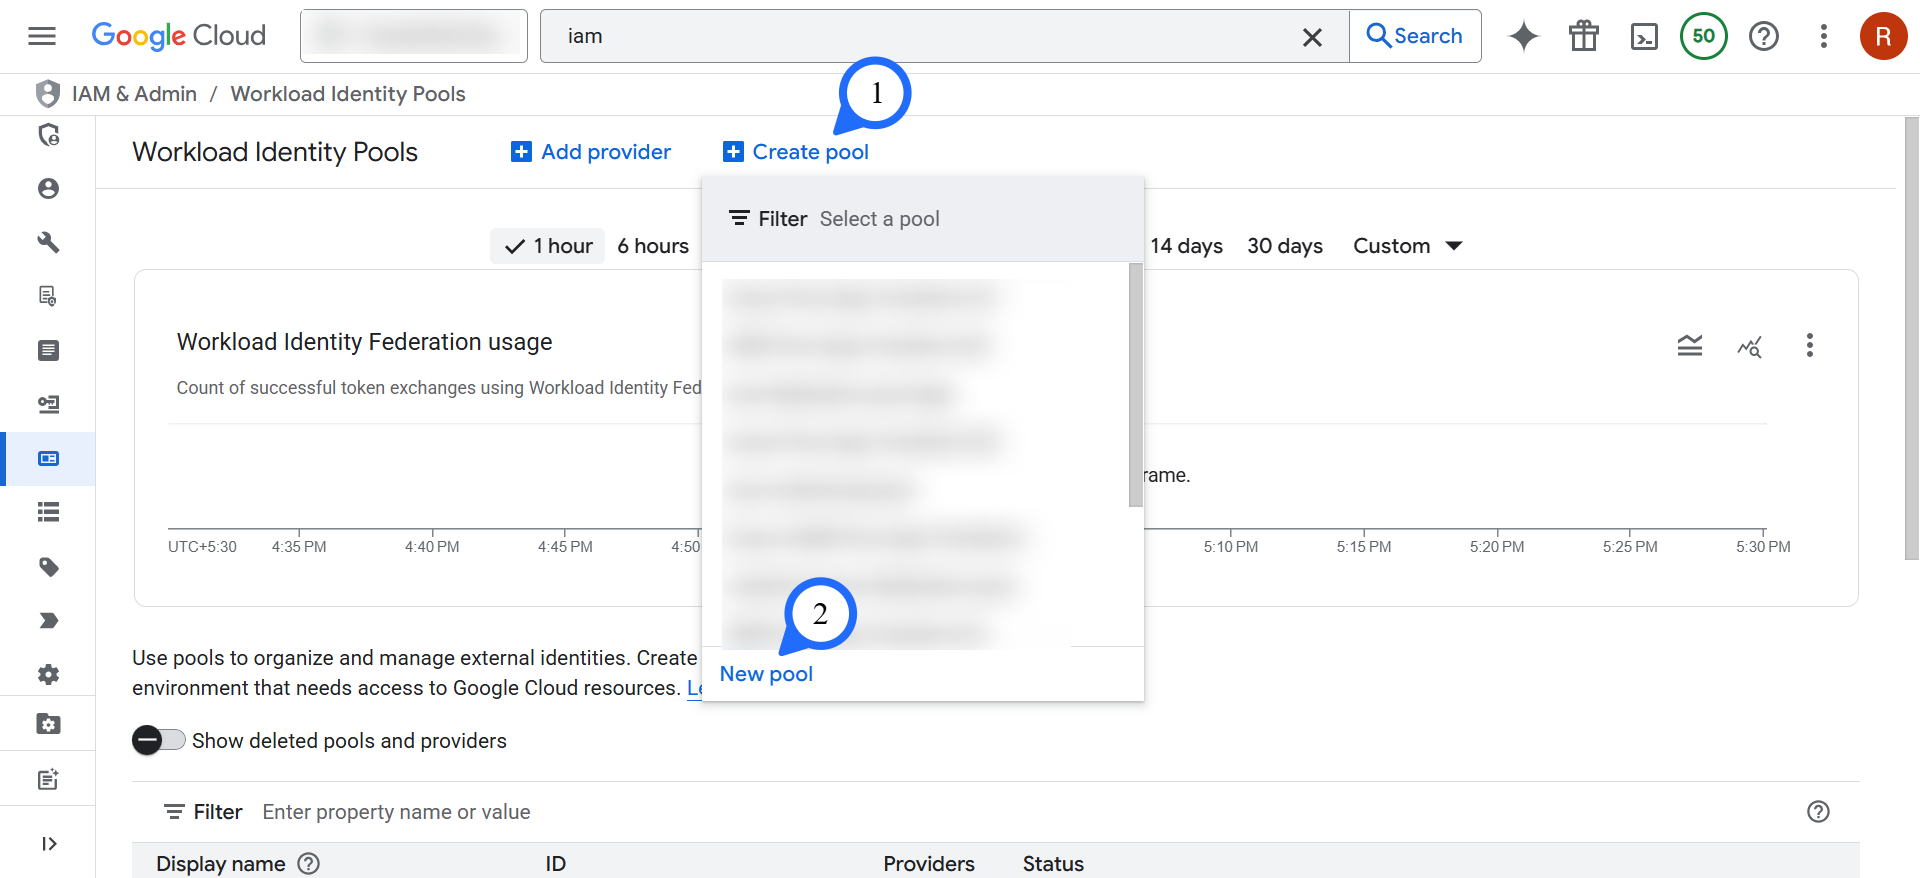Open chart more options menu
Viewport: 1920px width, 878px height.
tap(1809, 346)
